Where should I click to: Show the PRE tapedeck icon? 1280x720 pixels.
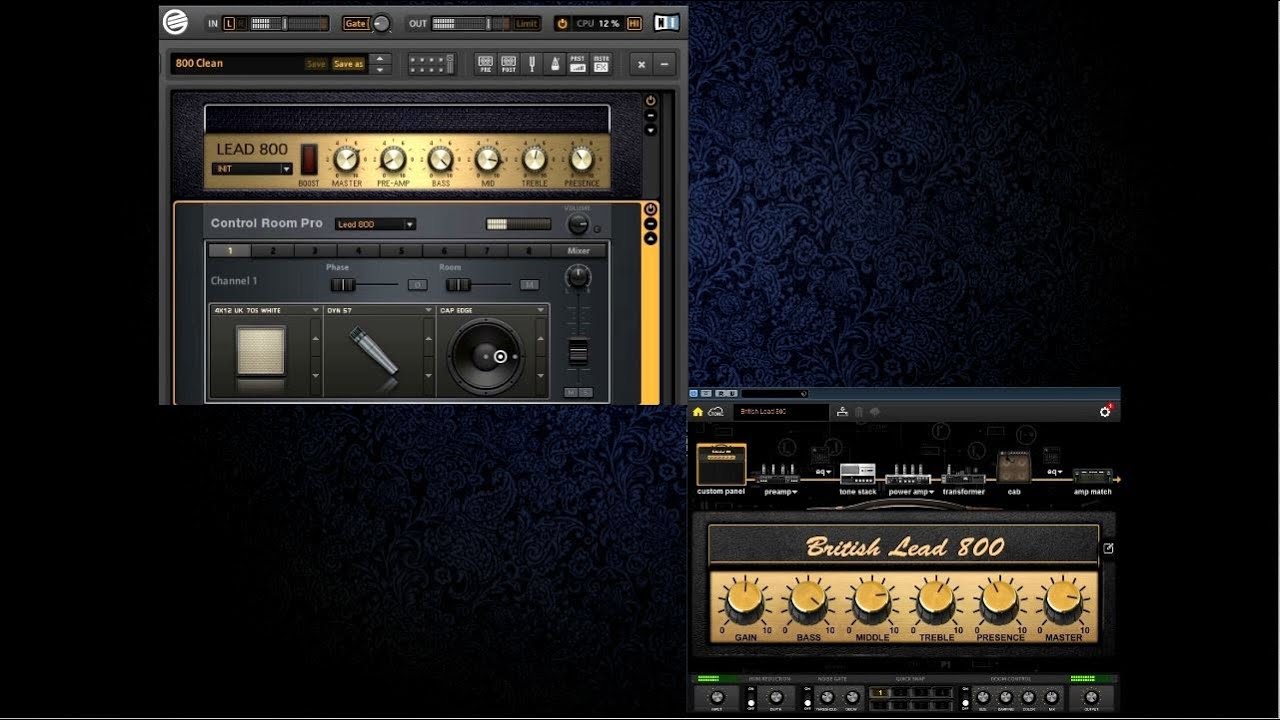485,64
